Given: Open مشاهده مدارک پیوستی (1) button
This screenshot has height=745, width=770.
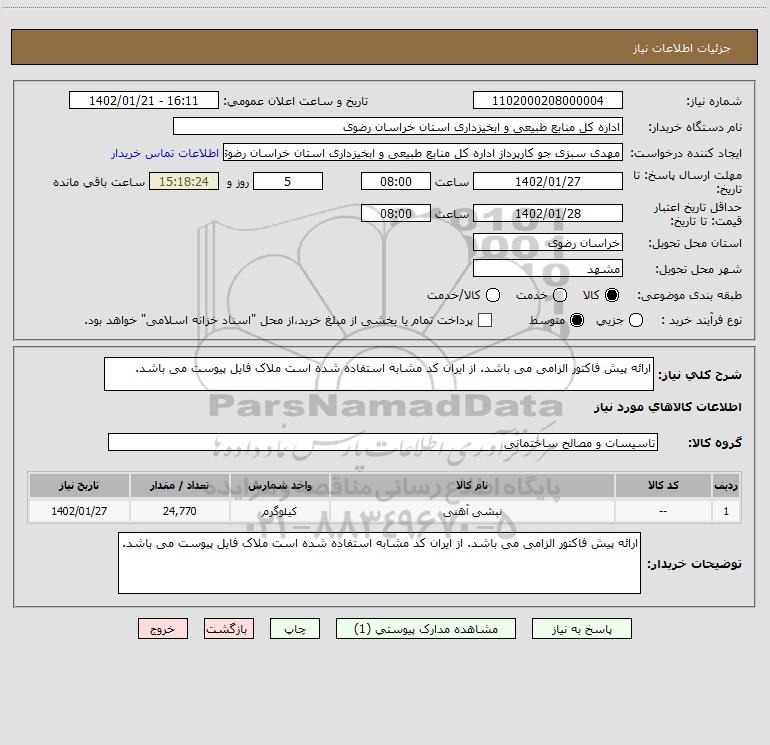Looking at the screenshot, I should pos(426,629).
